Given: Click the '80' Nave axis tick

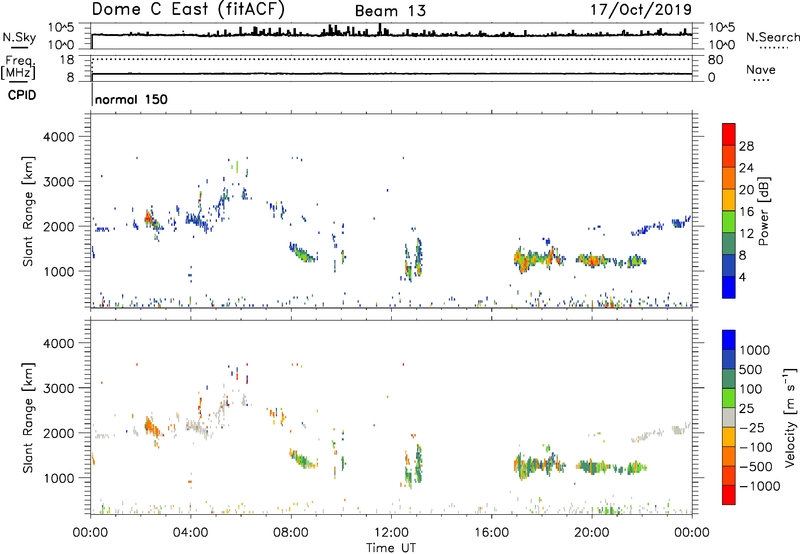Looking at the screenshot, I should point(715,60).
